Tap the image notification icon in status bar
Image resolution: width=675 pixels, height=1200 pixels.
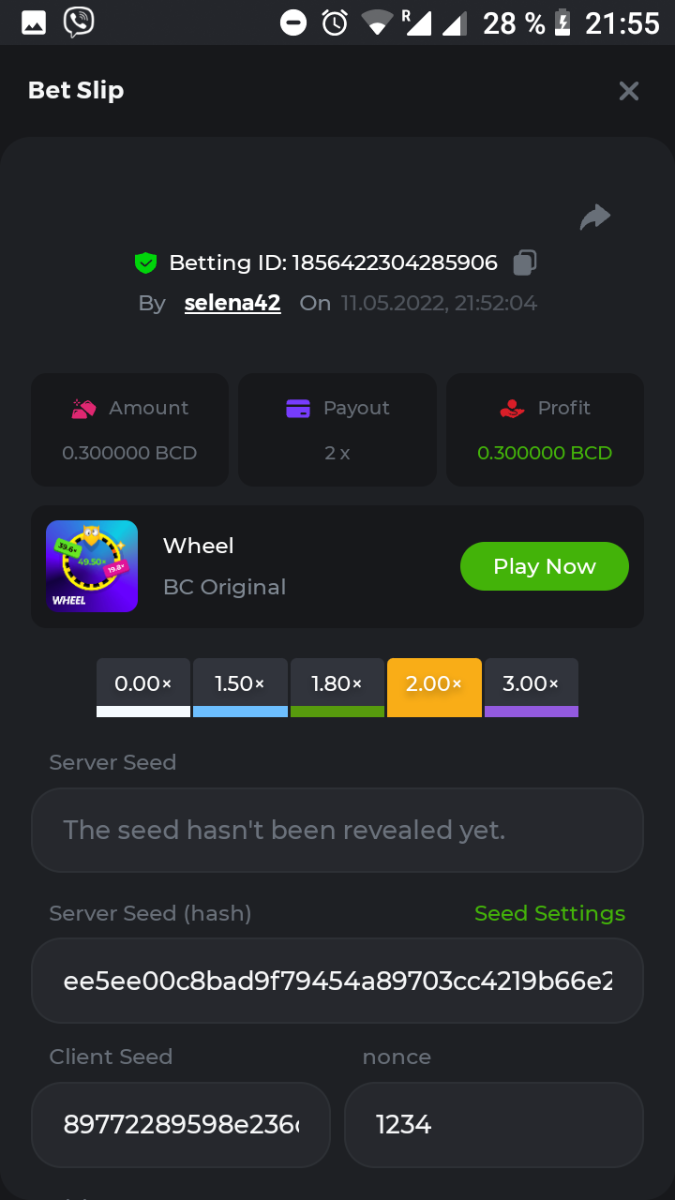click(x=33, y=22)
